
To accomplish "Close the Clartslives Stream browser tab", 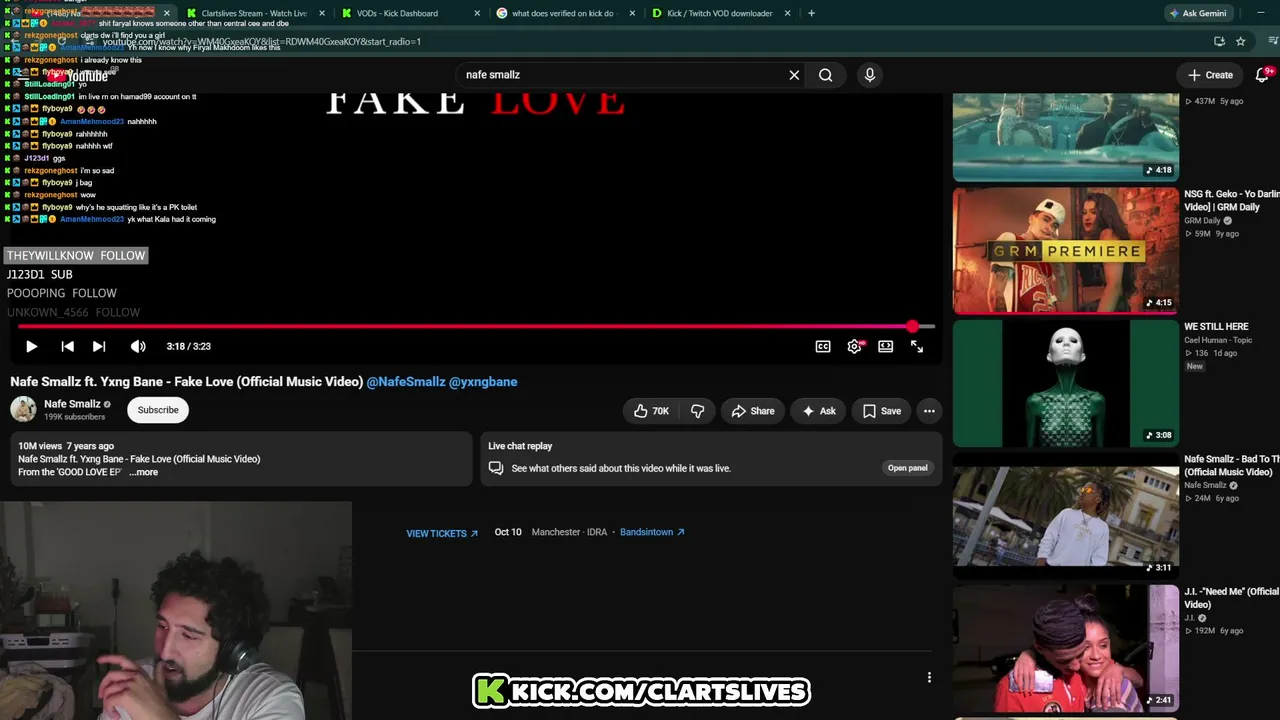I will tap(322, 13).
